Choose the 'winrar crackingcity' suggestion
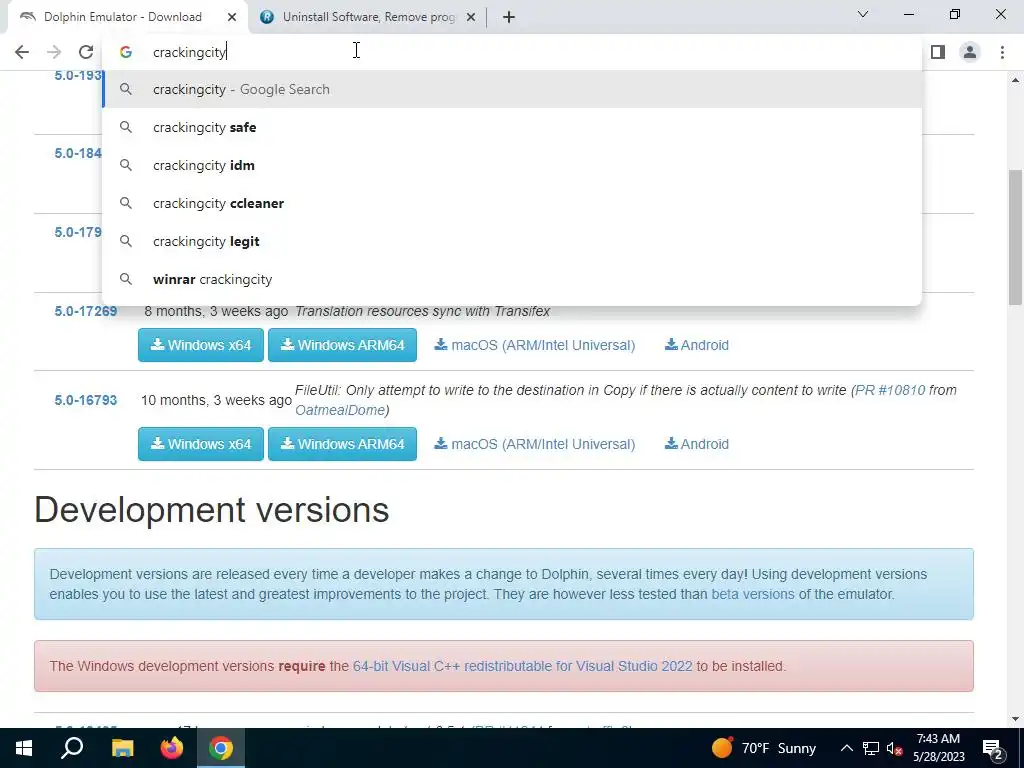This screenshot has width=1024, height=768. pyautogui.click(x=512, y=279)
